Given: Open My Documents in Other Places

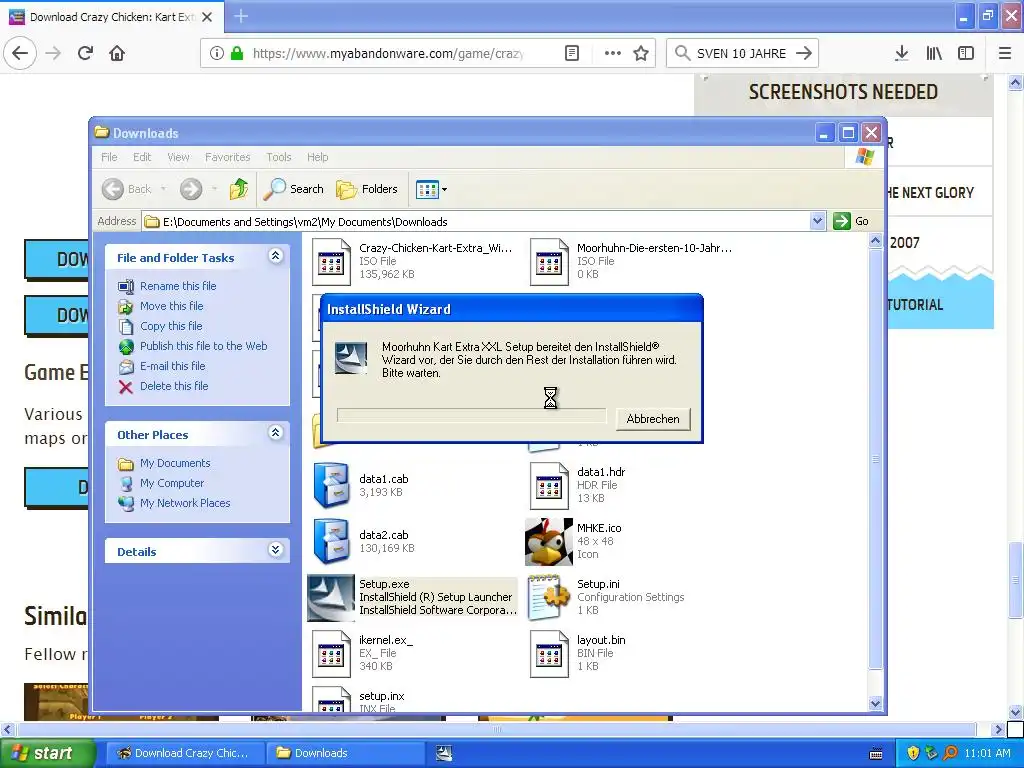Looking at the screenshot, I should tap(175, 463).
